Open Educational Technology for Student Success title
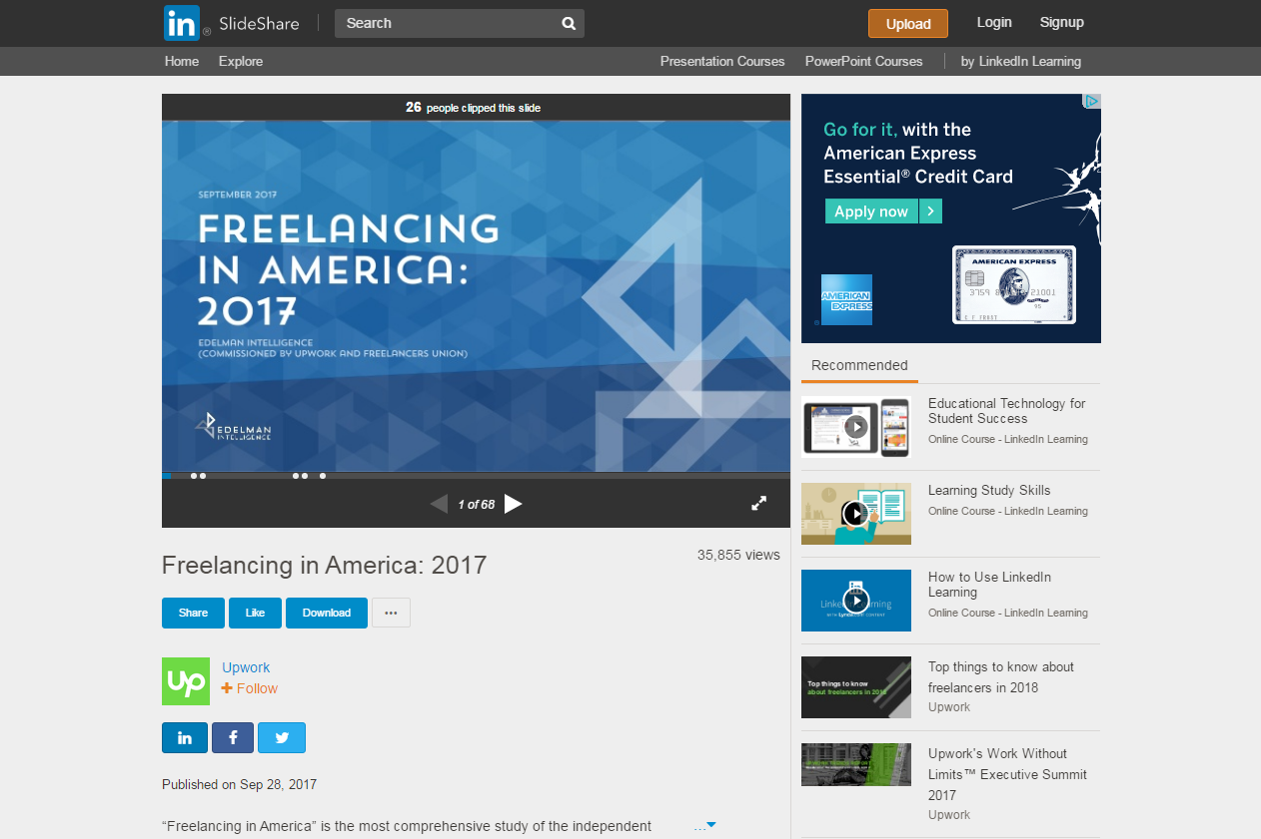1261x839 pixels. tap(1006, 411)
